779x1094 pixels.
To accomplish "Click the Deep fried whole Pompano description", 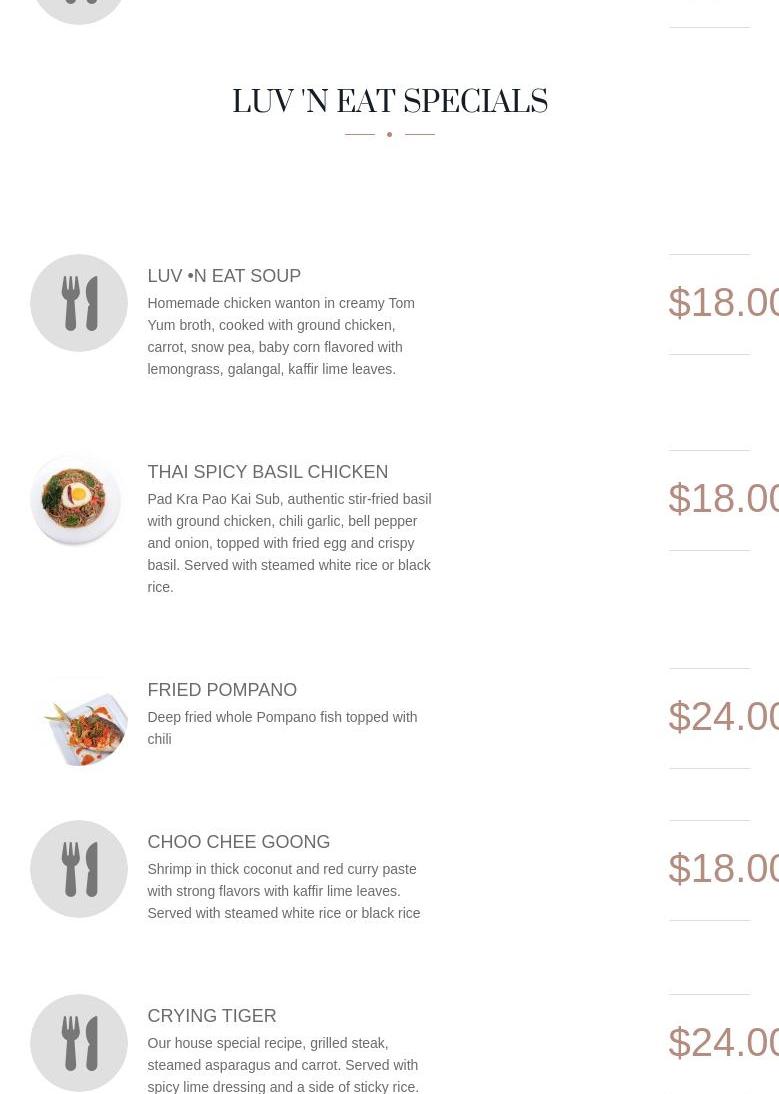I will click(x=282, y=728).
